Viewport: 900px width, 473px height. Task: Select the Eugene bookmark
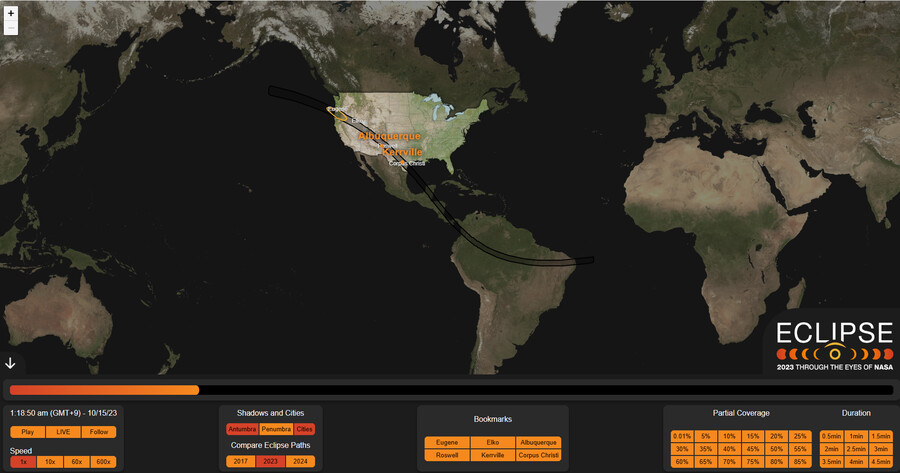point(447,442)
